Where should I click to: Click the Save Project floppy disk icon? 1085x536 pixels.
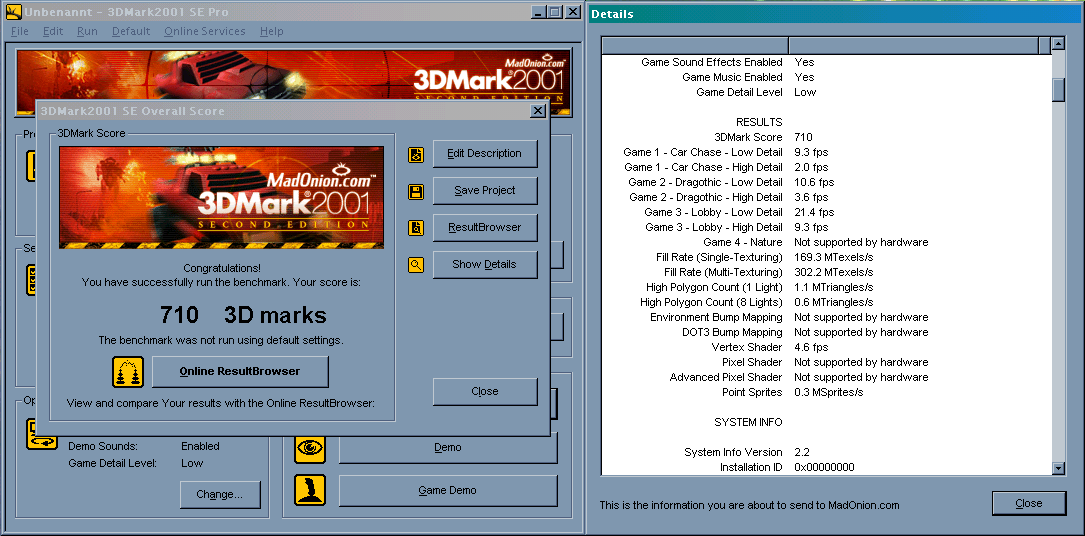click(x=416, y=191)
